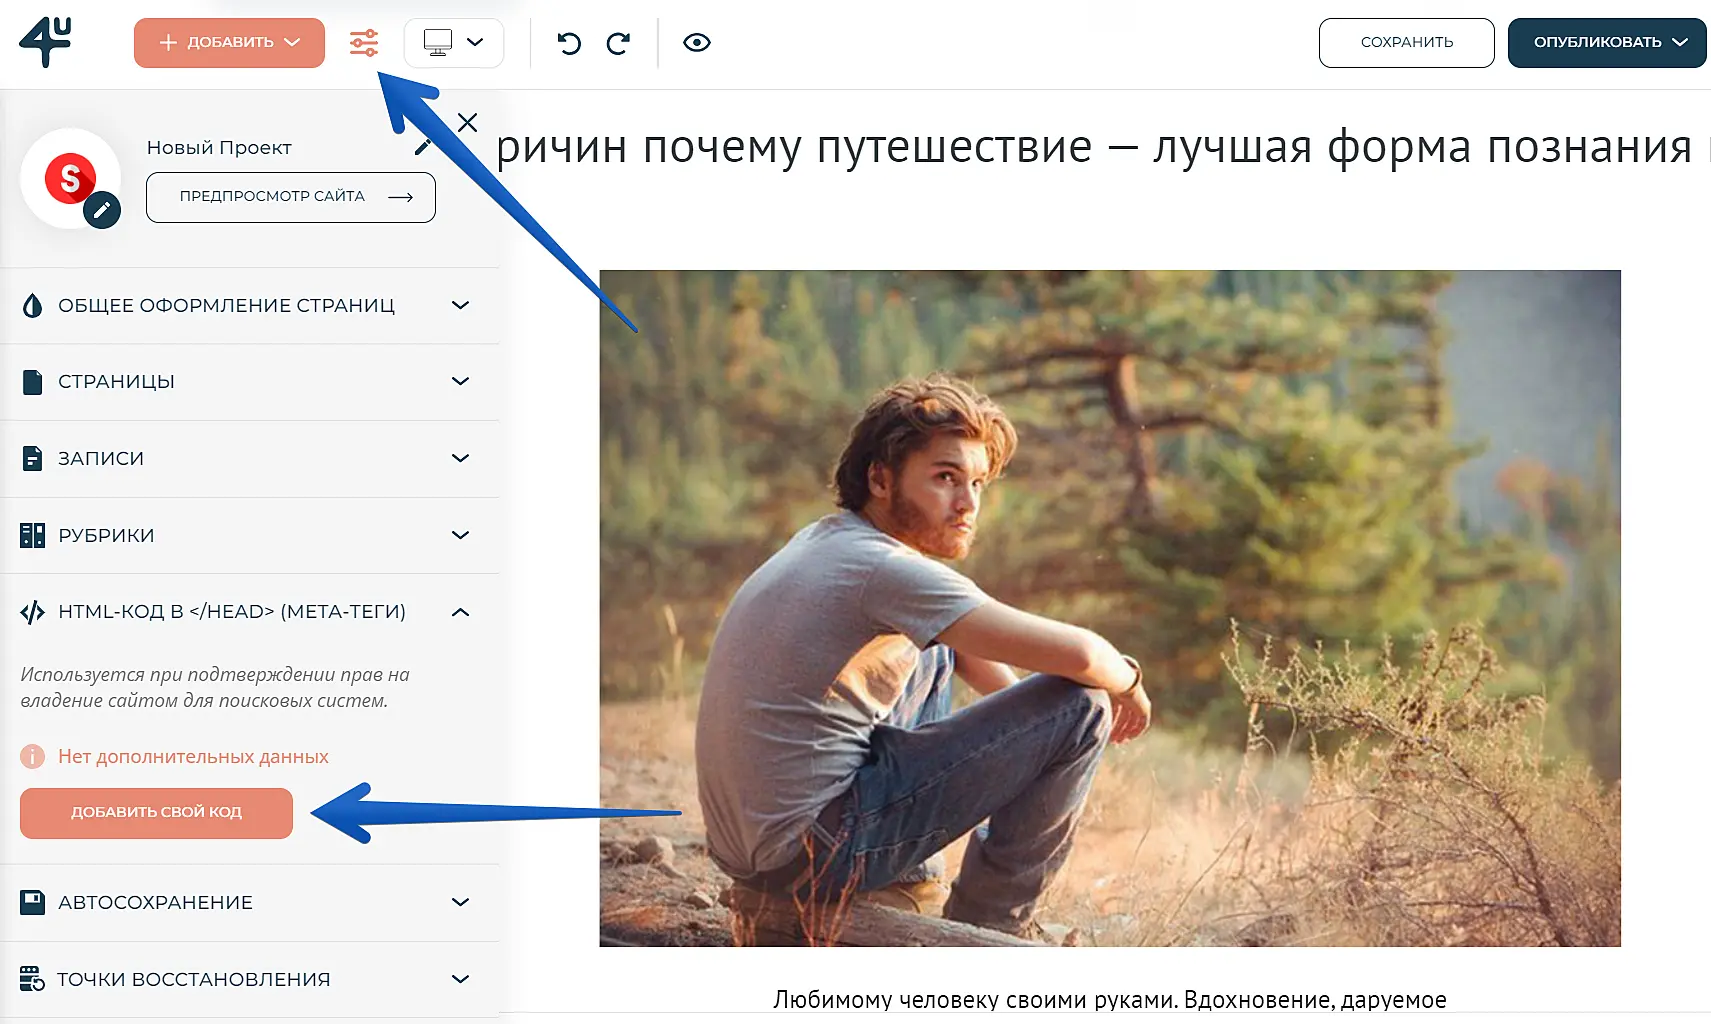Click Добавить свой код button
Image resolution: width=1711 pixels, height=1024 pixels.
156,812
